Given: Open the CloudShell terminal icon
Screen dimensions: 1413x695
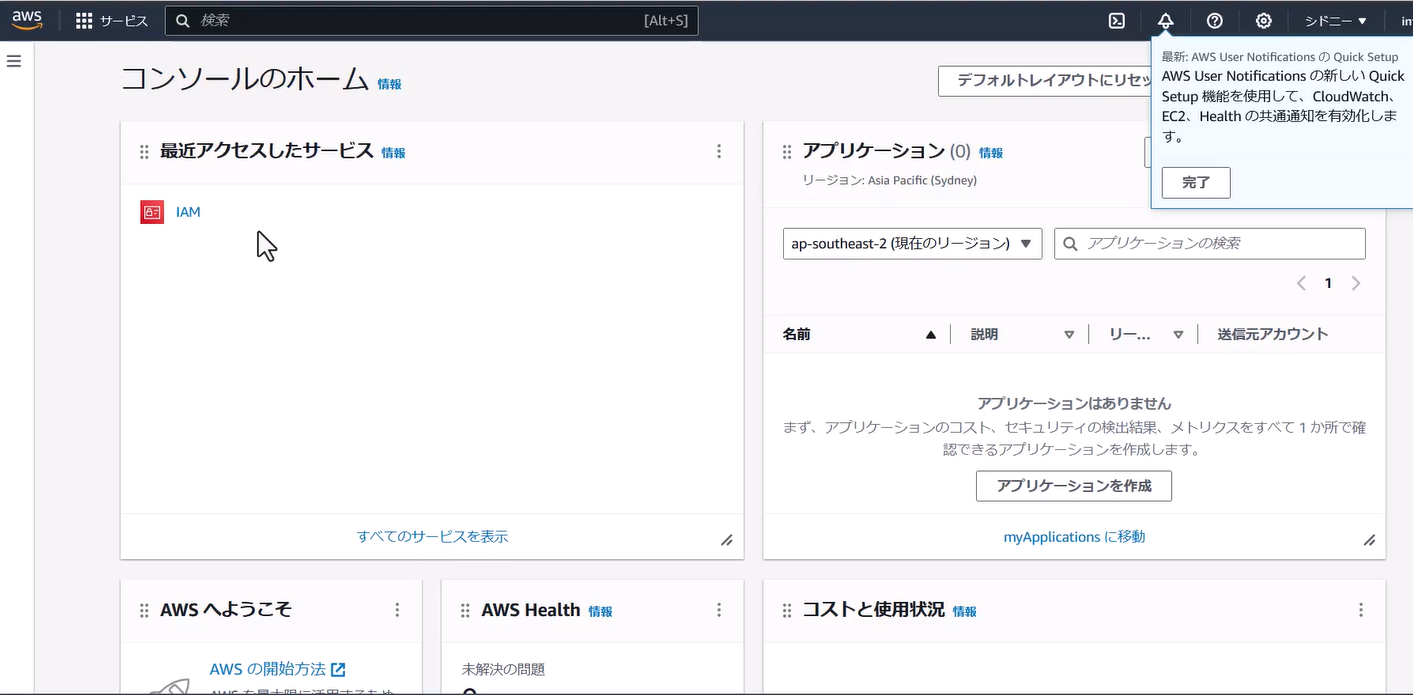Looking at the screenshot, I should [1117, 21].
